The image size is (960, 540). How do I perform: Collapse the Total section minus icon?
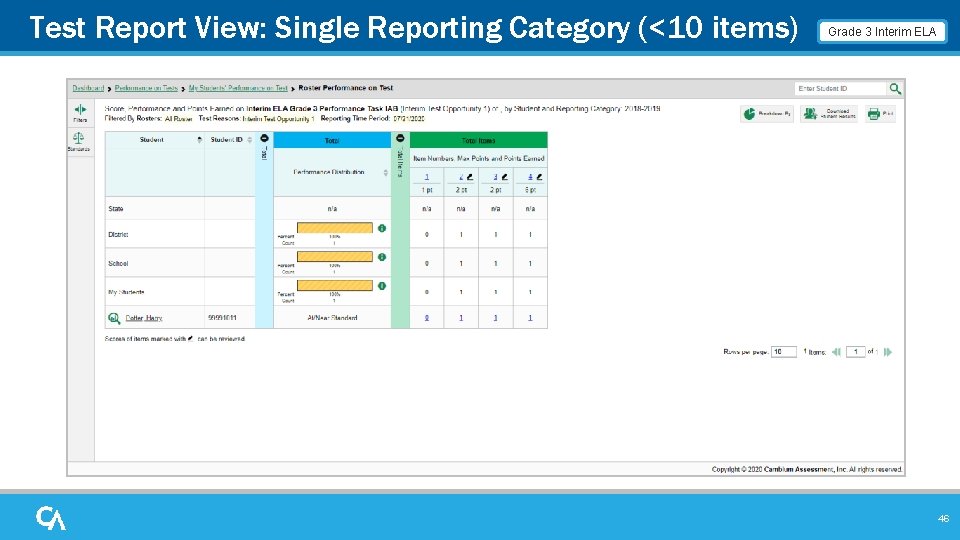[264, 138]
